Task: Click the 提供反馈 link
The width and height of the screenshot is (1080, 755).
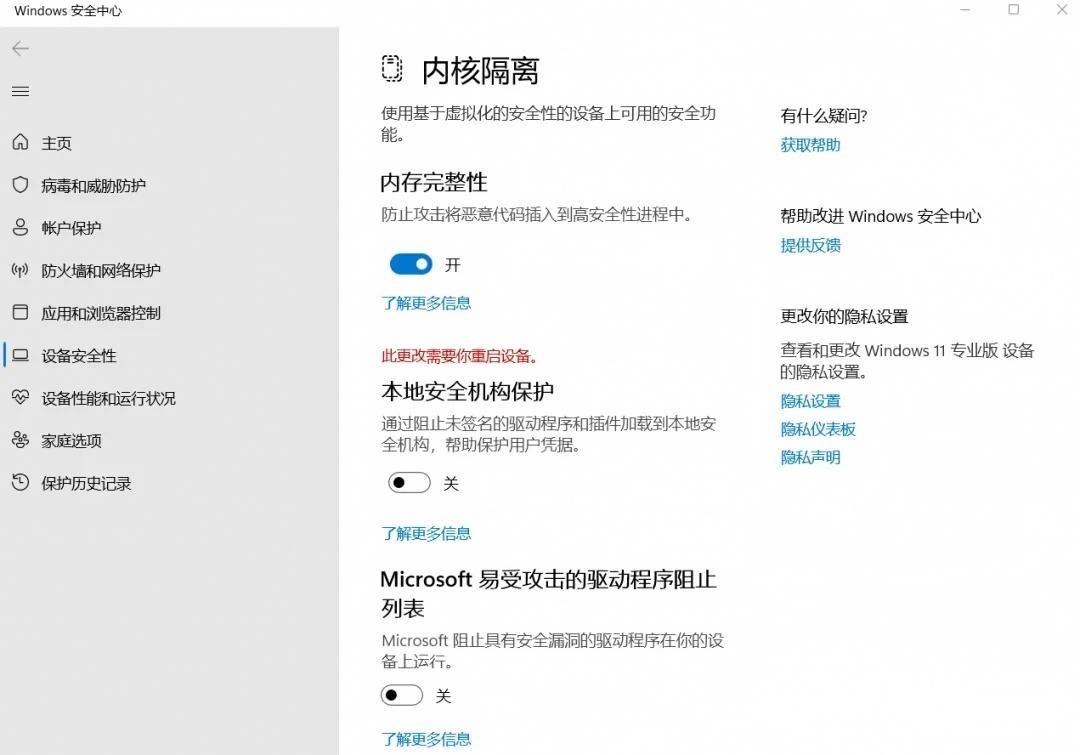Action: pyautogui.click(x=811, y=245)
